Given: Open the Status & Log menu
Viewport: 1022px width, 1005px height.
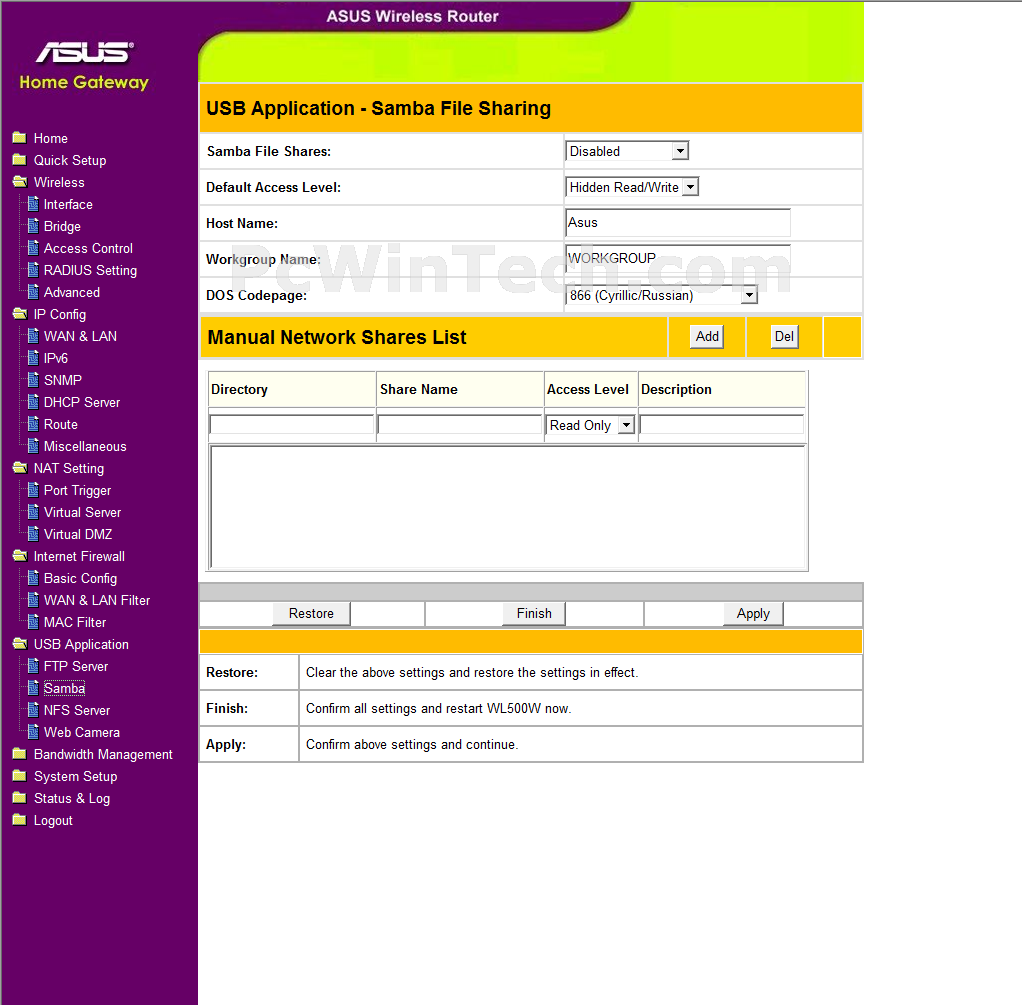Looking at the screenshot, I should (x=72, y=798).
